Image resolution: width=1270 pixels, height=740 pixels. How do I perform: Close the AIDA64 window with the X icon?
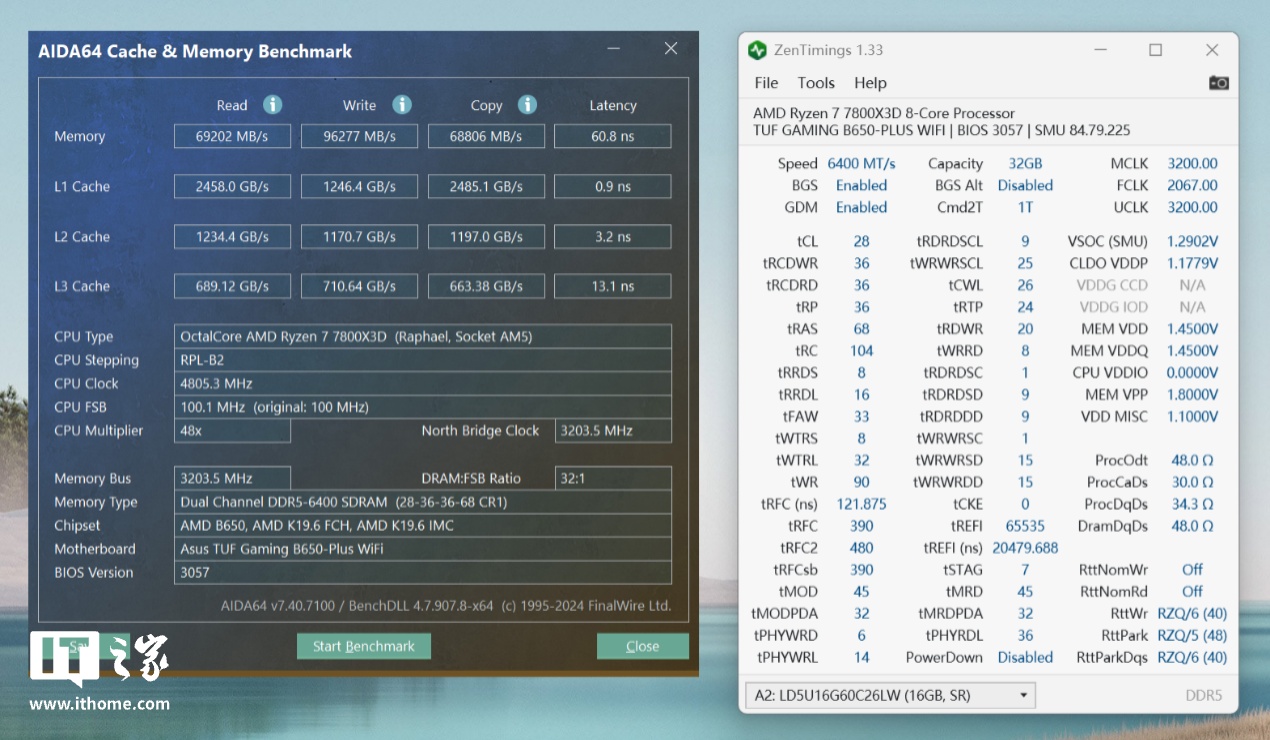click(671, 49)
